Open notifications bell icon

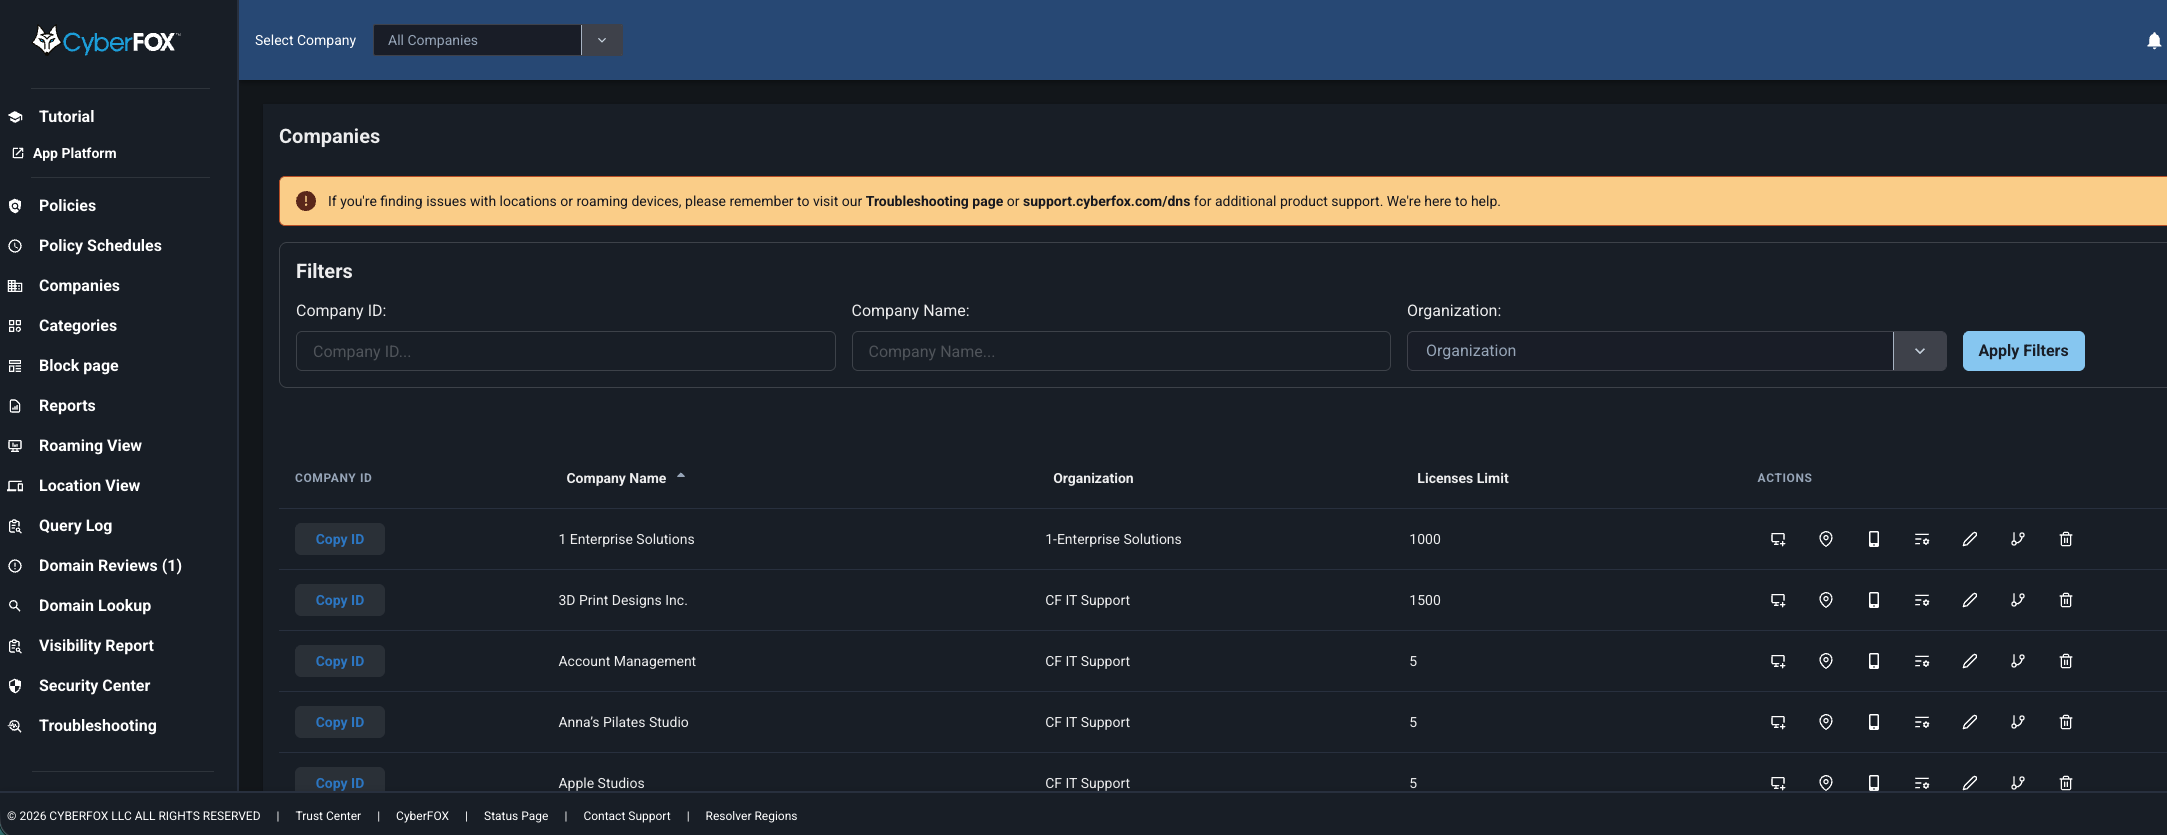(x=2154, y=41)
